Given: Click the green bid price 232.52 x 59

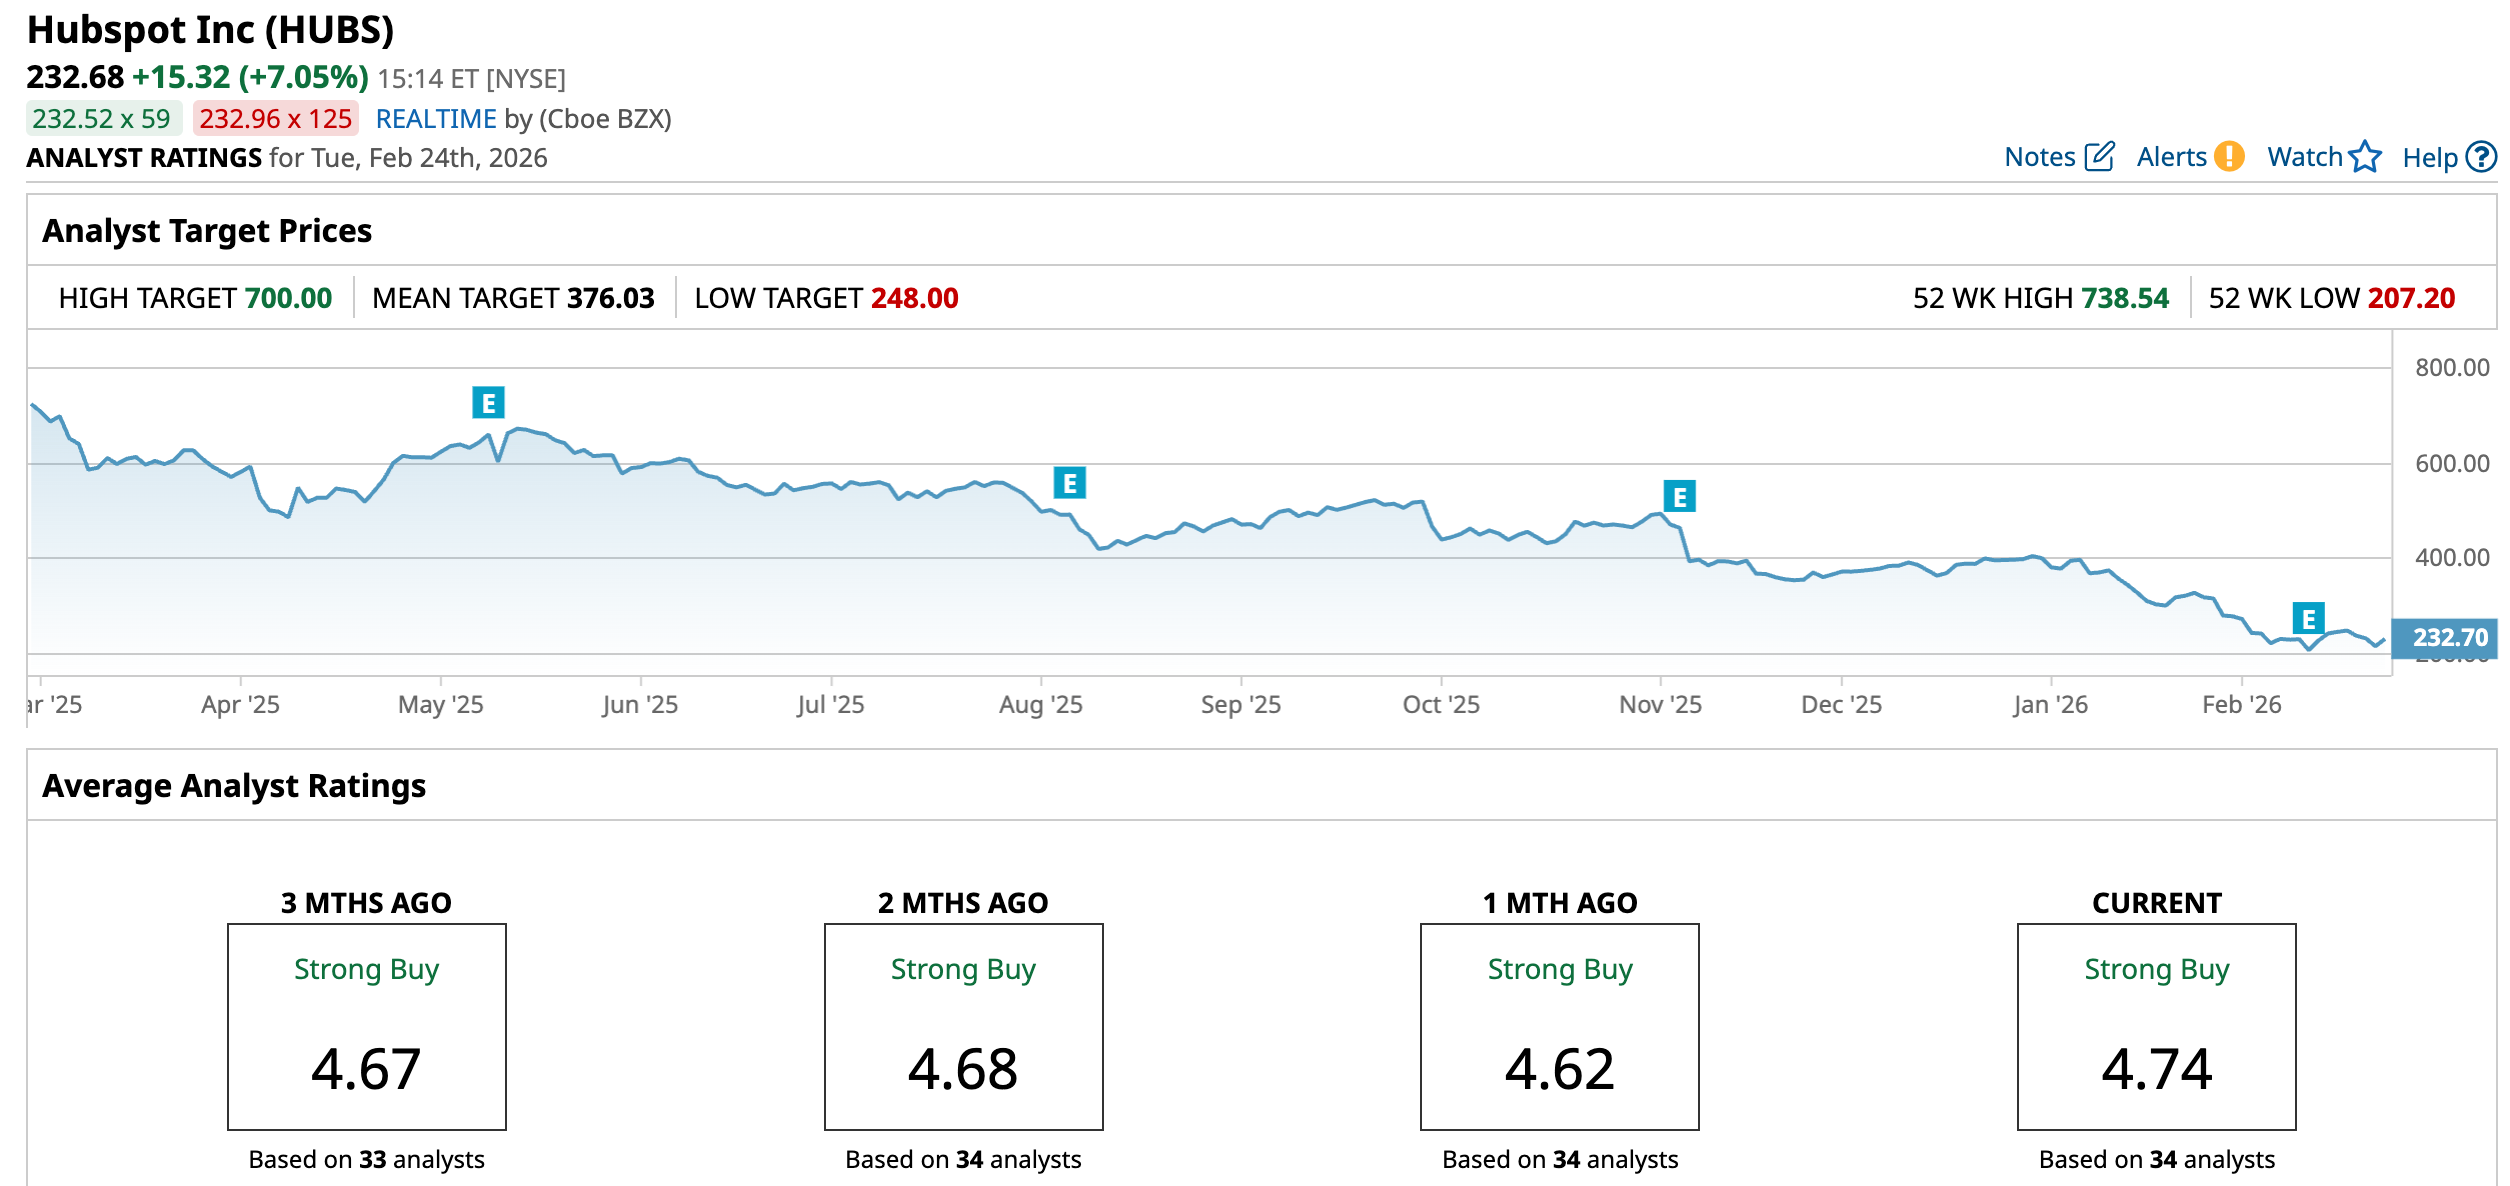Looking at the screenshot, I should 102,119.
